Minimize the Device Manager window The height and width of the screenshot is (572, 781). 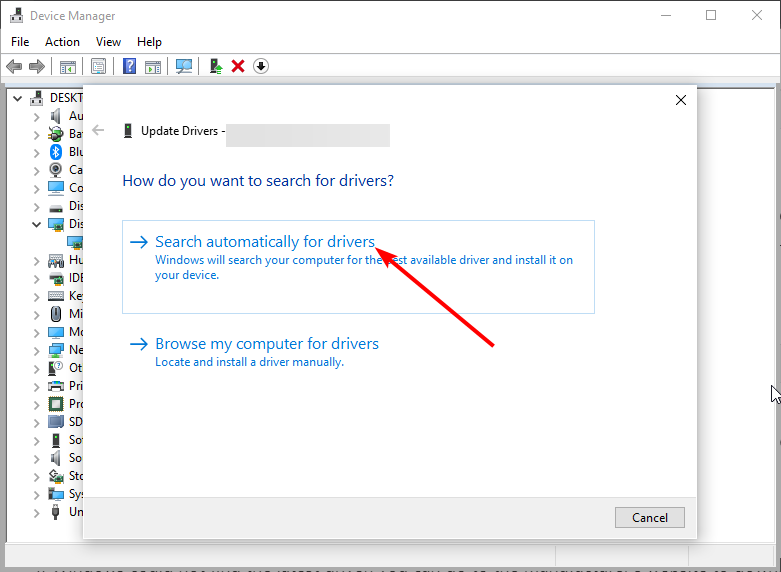pyautogui.click(x=665, y=15)
